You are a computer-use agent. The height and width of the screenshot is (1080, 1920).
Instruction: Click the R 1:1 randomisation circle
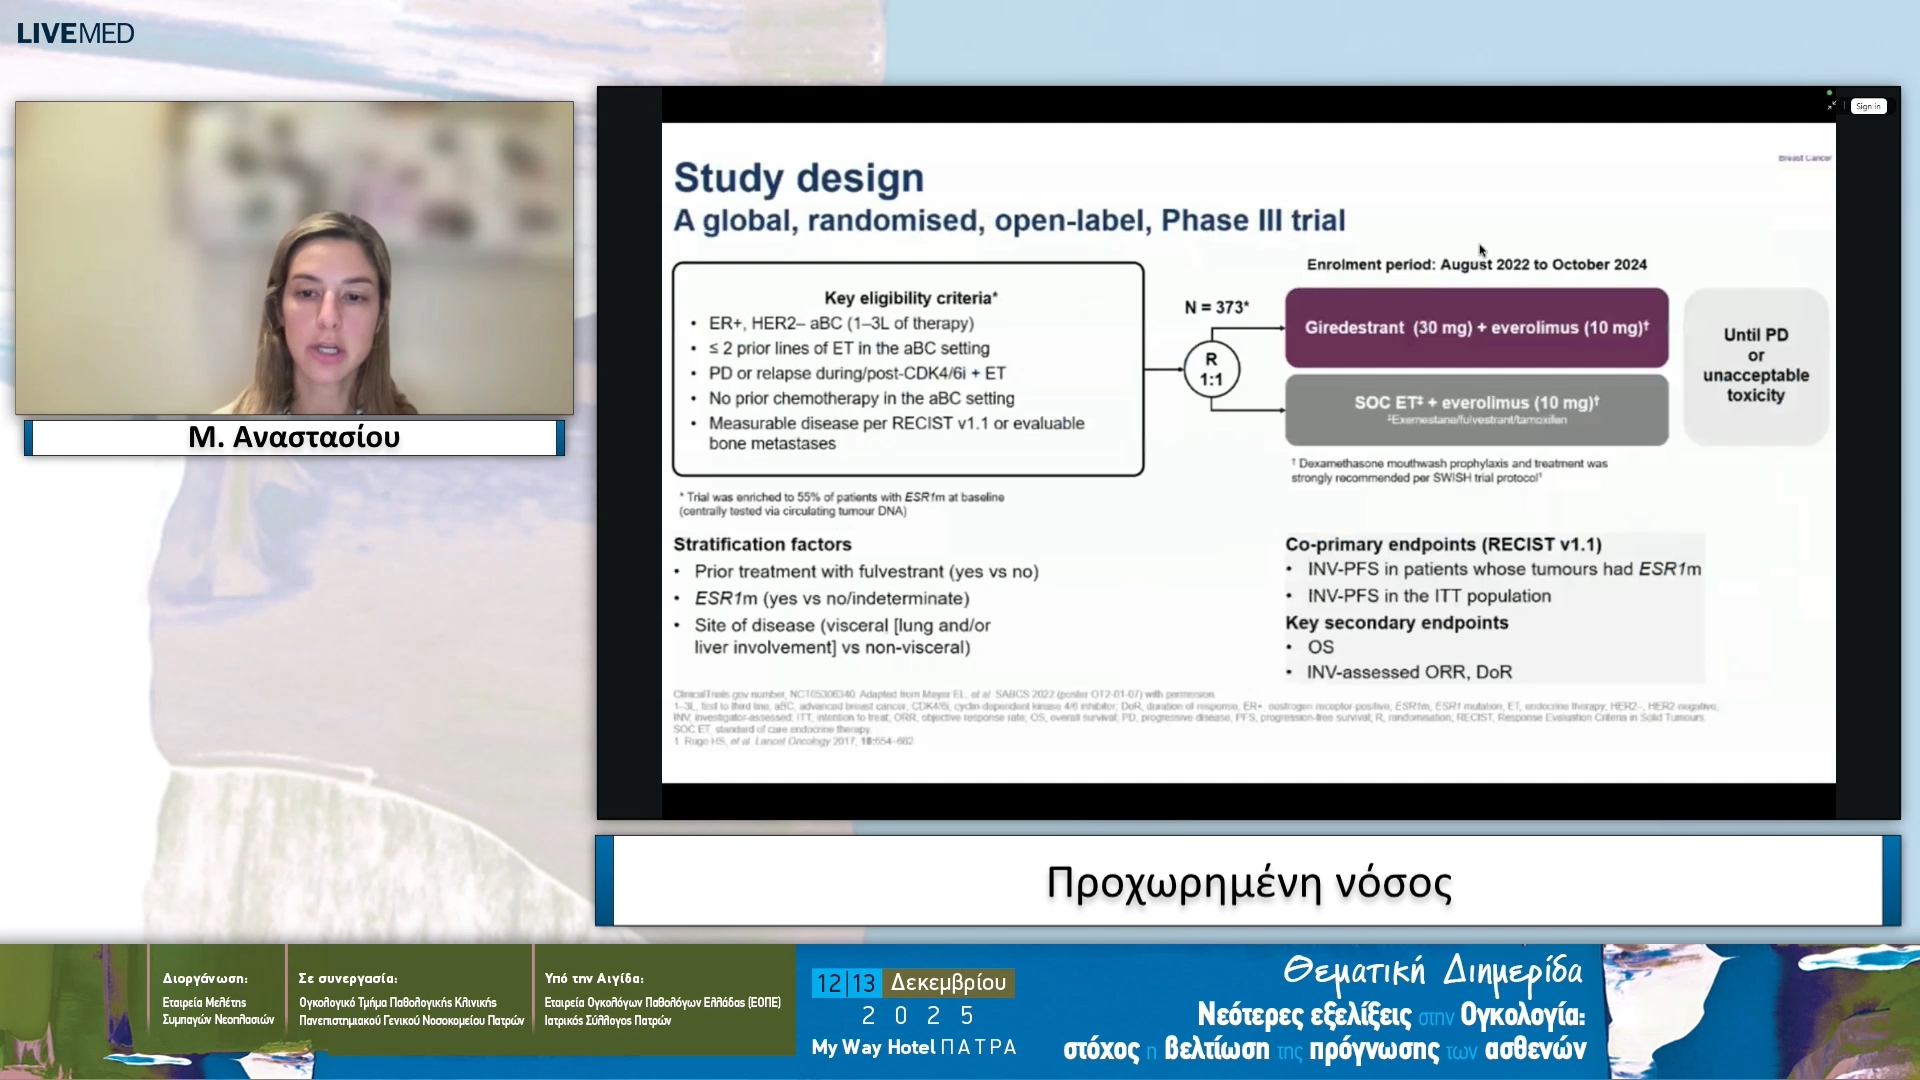click(1211, 369)
